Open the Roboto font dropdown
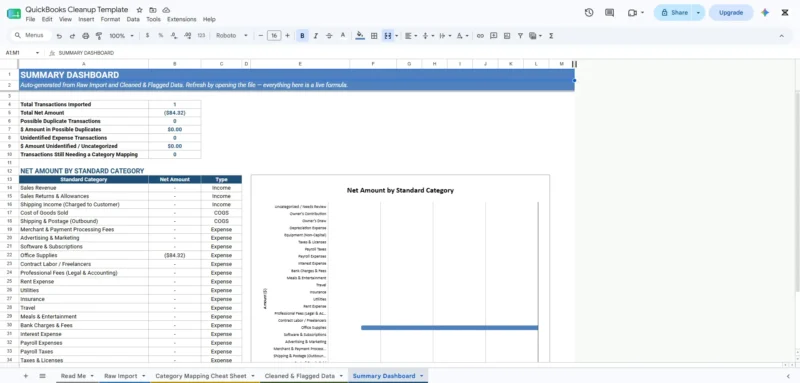800x383 pixels. [232, 36]
